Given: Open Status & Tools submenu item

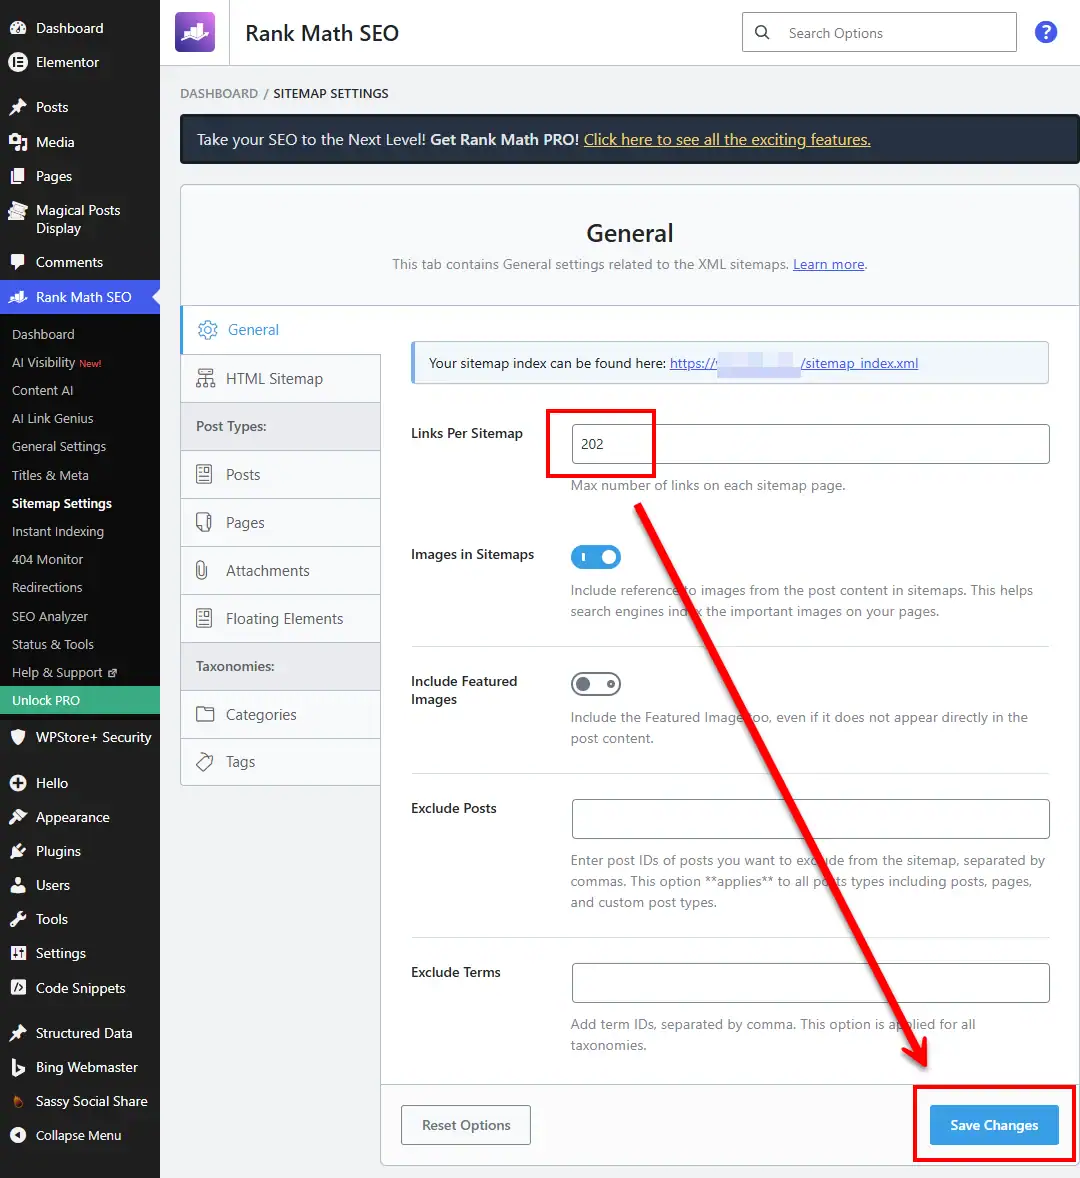Looking at the screenshot, I should [x=53, y=645].
